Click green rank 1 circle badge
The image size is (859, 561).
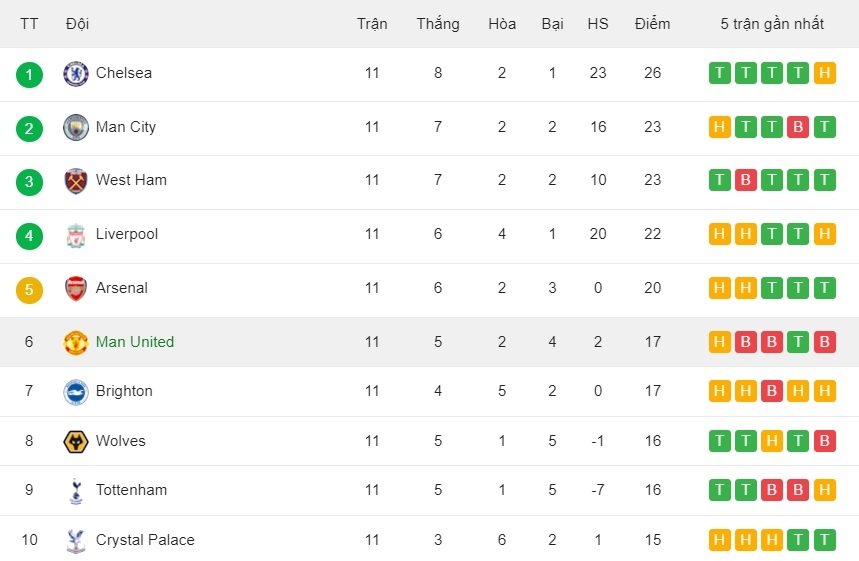29,75
